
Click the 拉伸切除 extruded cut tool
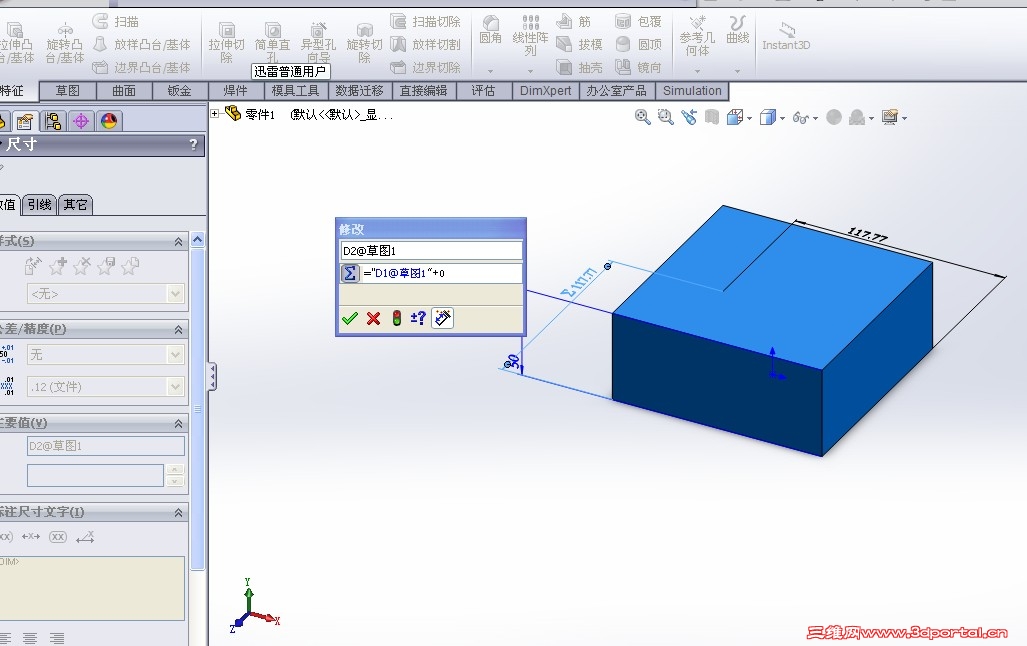[227, 43]
